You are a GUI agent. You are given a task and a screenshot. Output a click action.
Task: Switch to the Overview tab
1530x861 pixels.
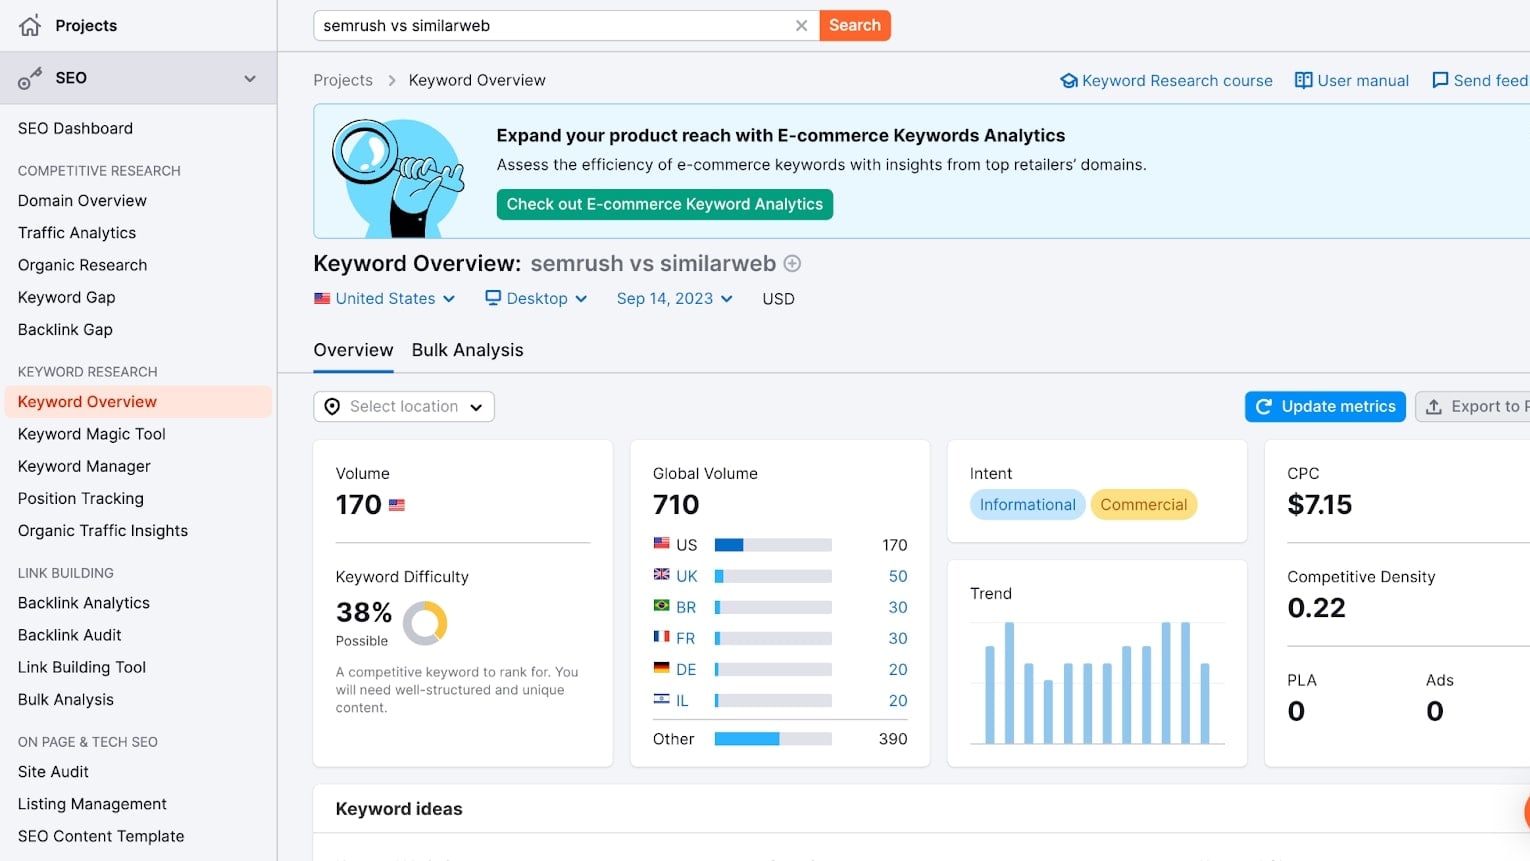click(353, 351)
